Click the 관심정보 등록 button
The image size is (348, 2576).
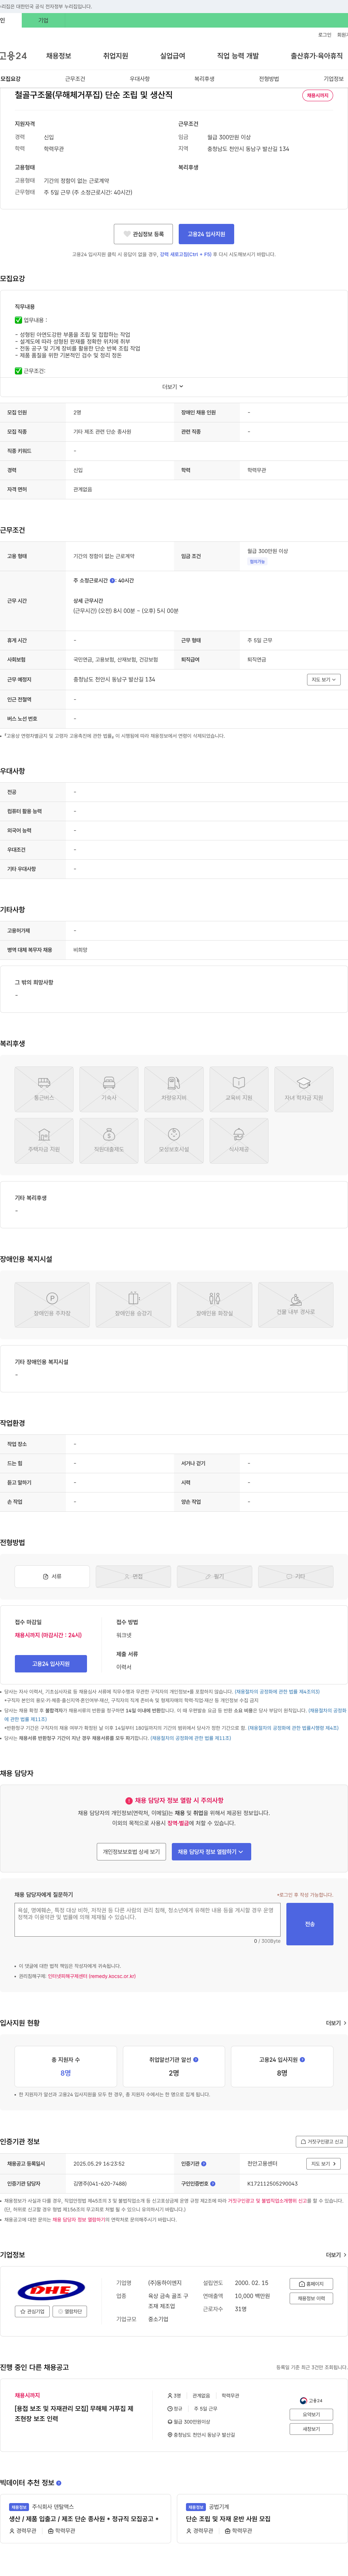pos(143,234)
